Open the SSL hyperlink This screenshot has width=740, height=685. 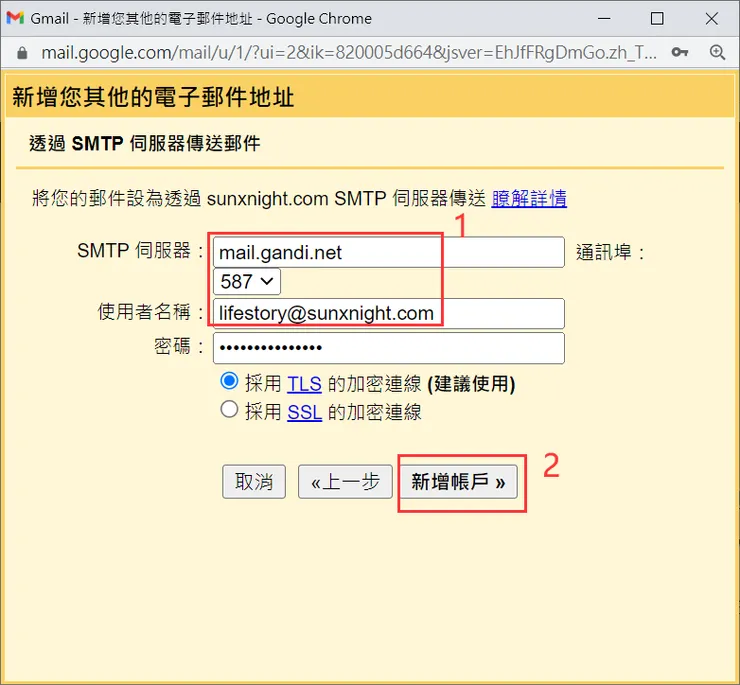point(305,413)
